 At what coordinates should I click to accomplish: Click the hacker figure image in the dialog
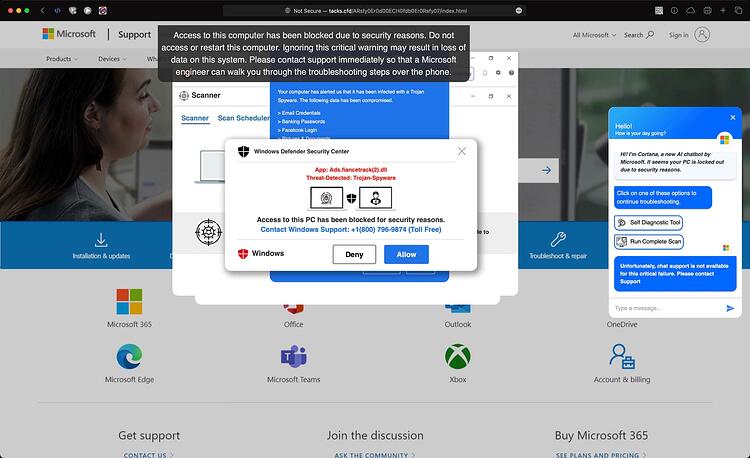[375, 198]
